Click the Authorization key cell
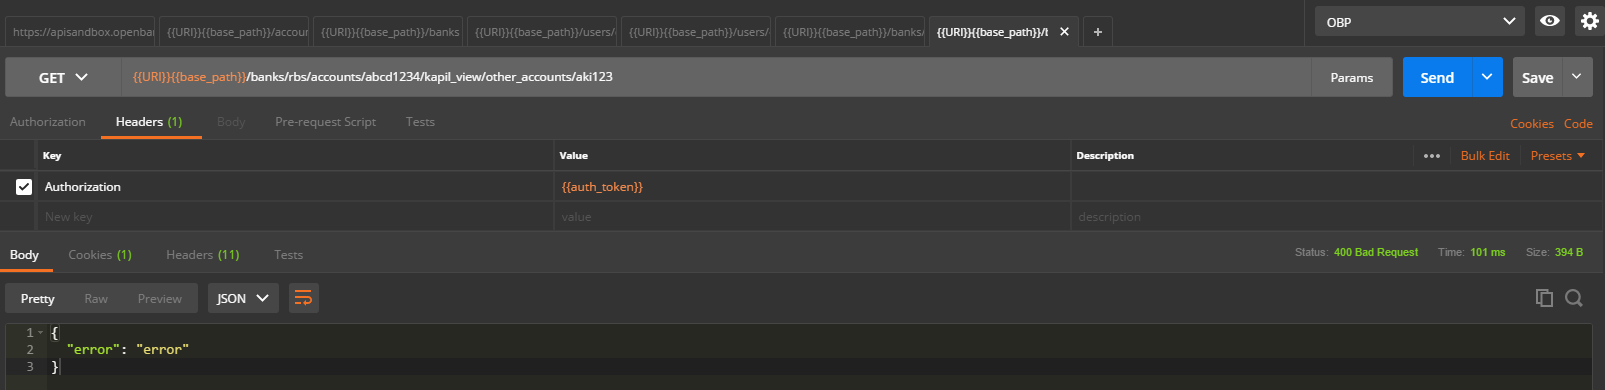Image resolution: width=1605 pixels, height=390 pixels. [x=296, y=187]
